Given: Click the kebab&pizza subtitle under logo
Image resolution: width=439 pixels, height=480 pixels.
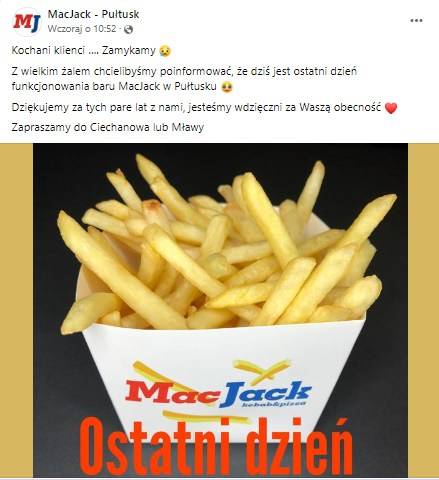Looking at the screenshot, I should tap(273, 404).
